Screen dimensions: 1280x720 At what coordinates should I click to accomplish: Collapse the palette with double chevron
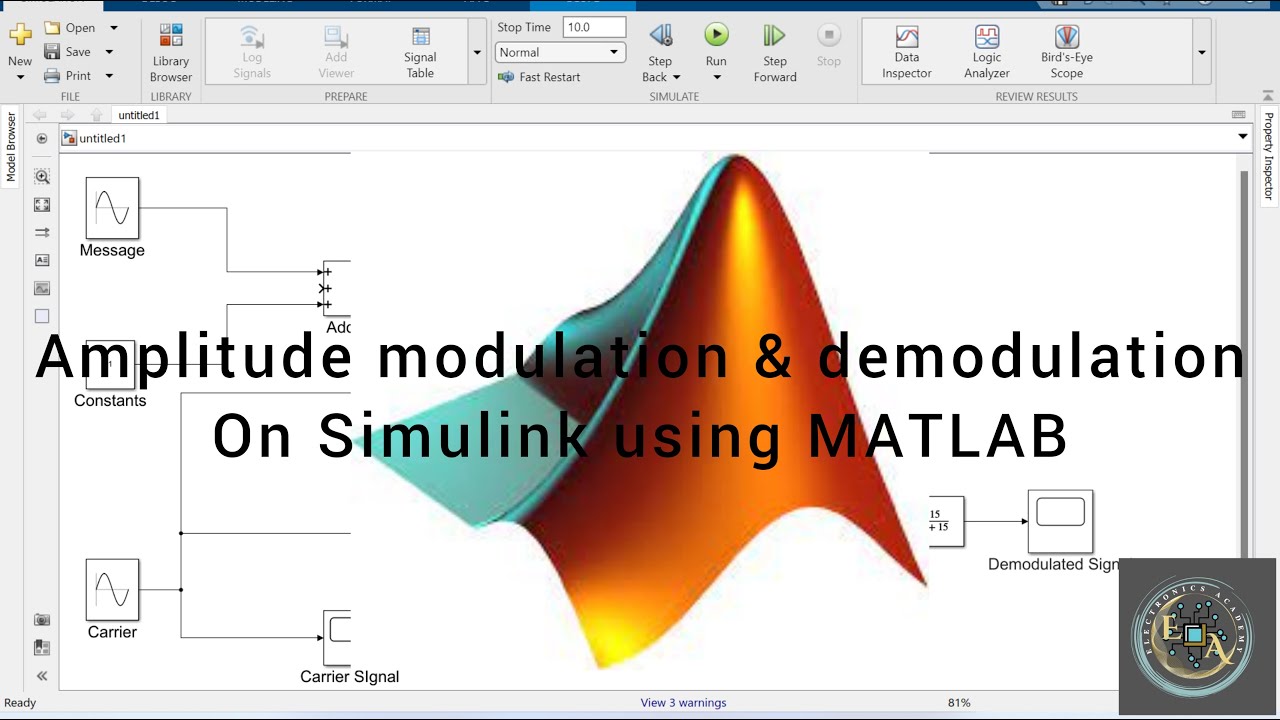point(42,676)
